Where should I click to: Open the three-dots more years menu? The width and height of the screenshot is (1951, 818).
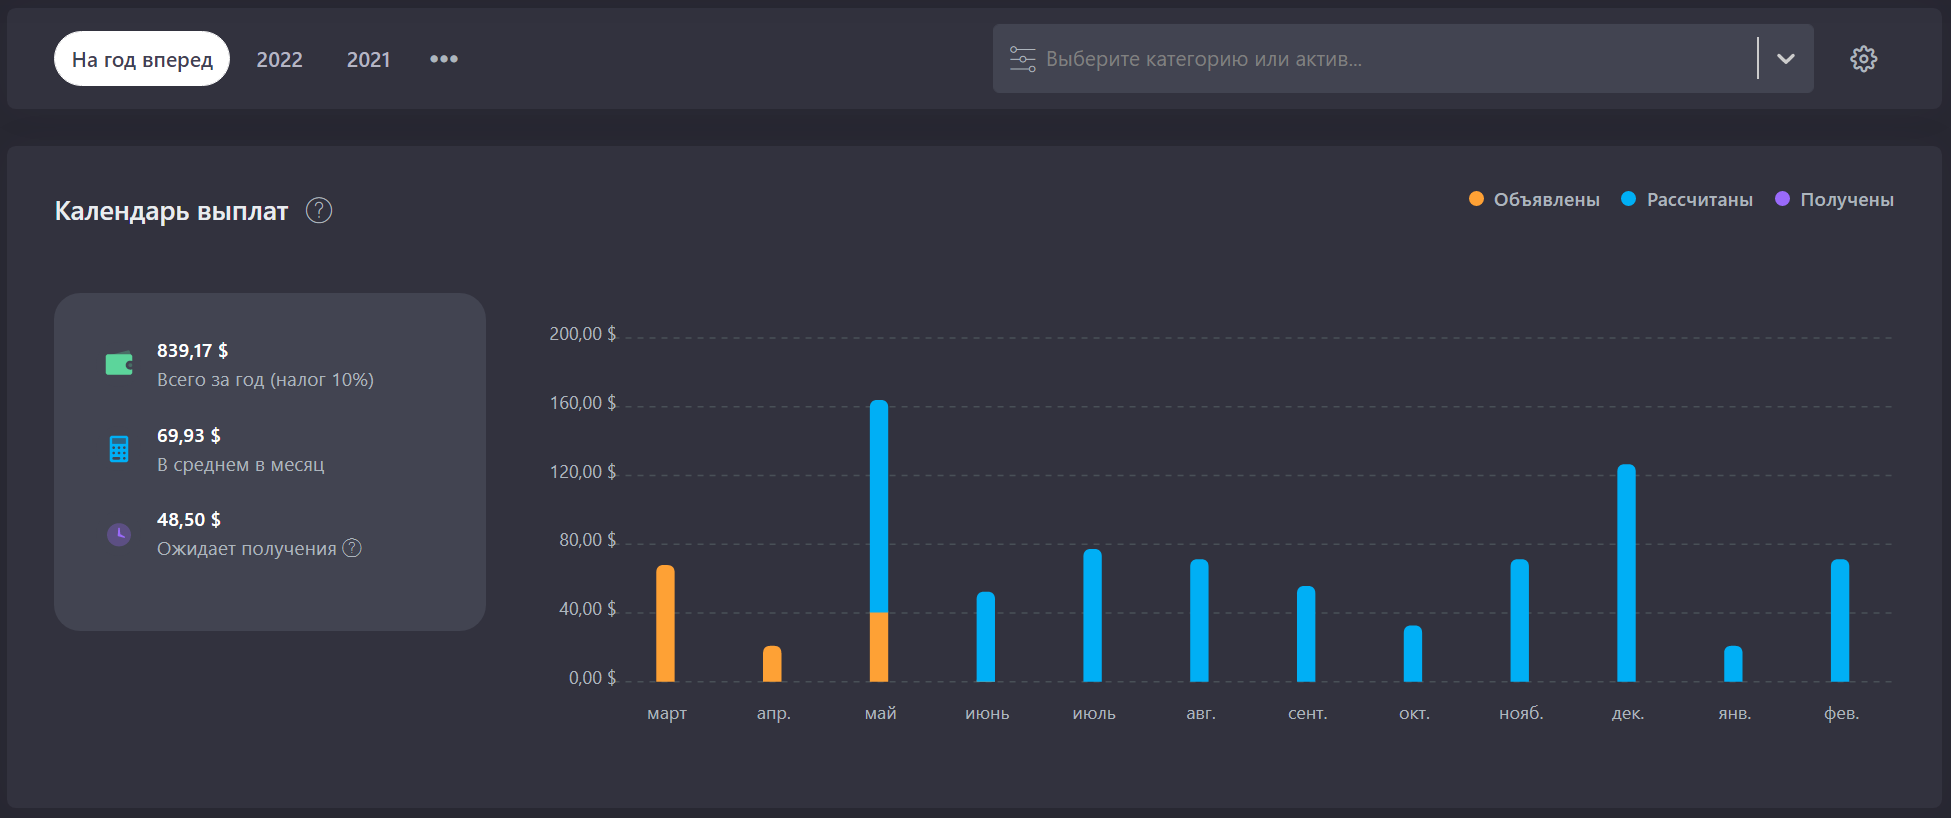click(x=444, y=59)
